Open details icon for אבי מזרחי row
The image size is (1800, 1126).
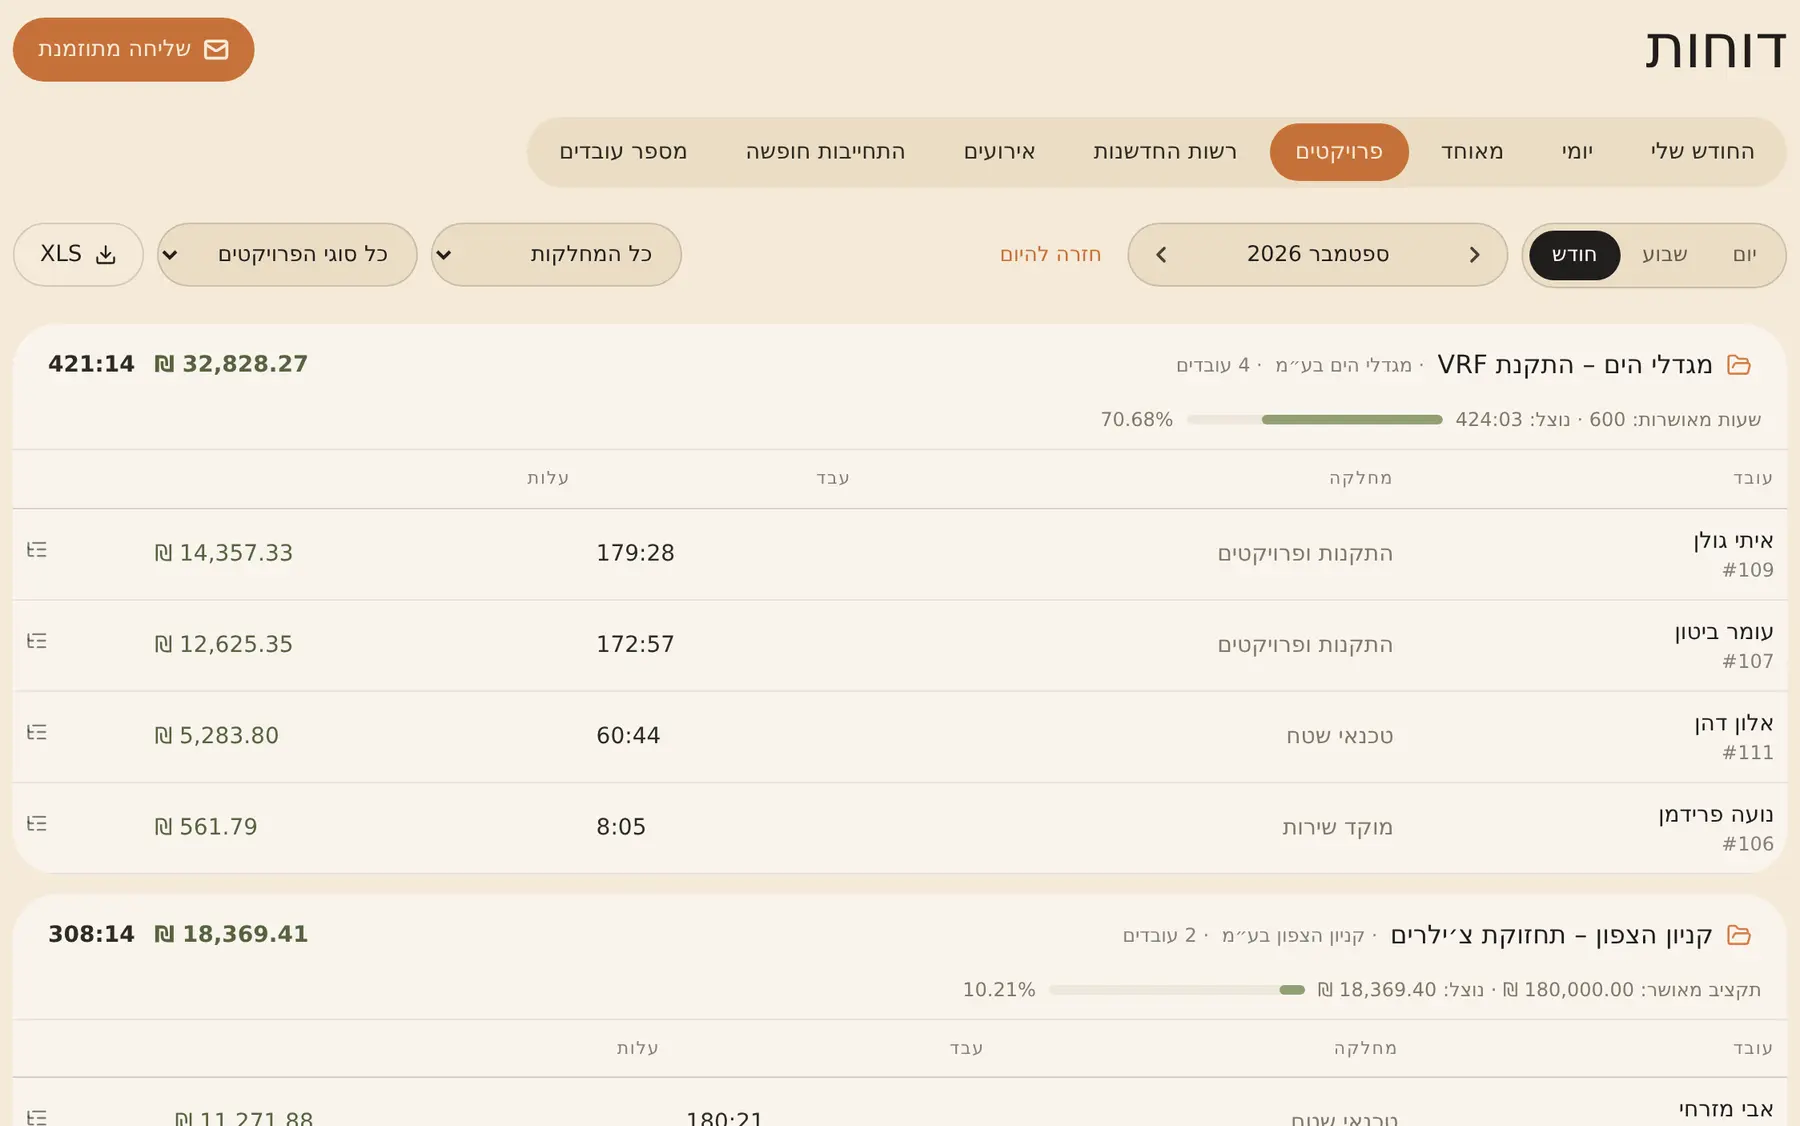(37, 1117)
